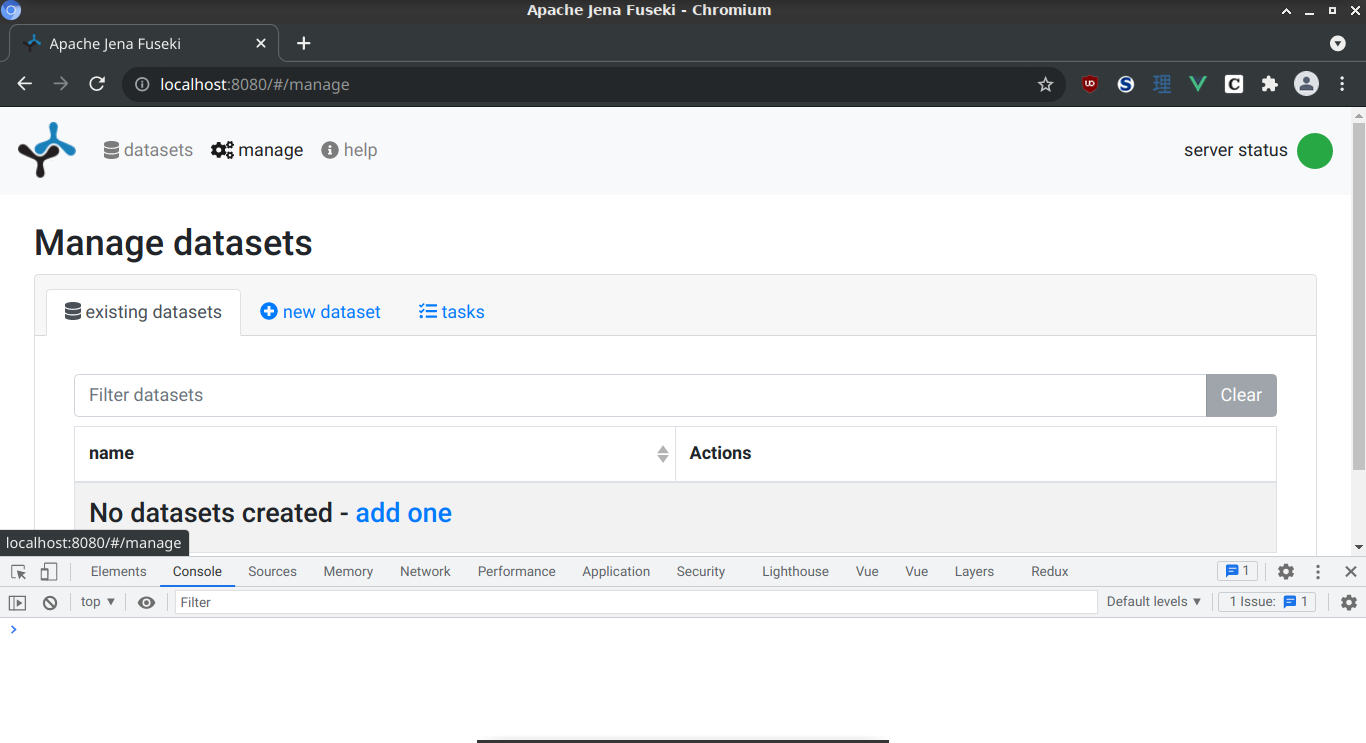
Task: Click the green server status indicator
Action: [1314, 150]
